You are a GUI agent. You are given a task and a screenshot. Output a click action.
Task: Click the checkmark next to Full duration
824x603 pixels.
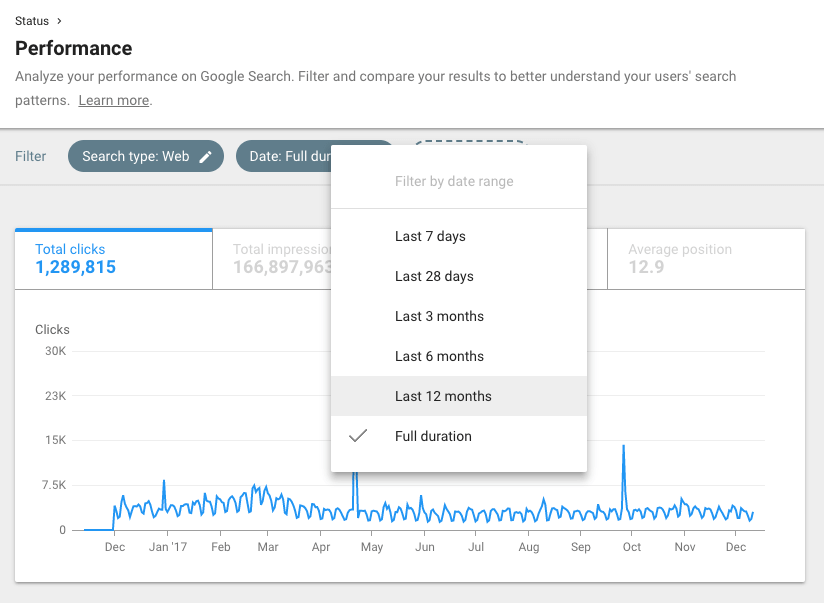click(x=358, y=436)
